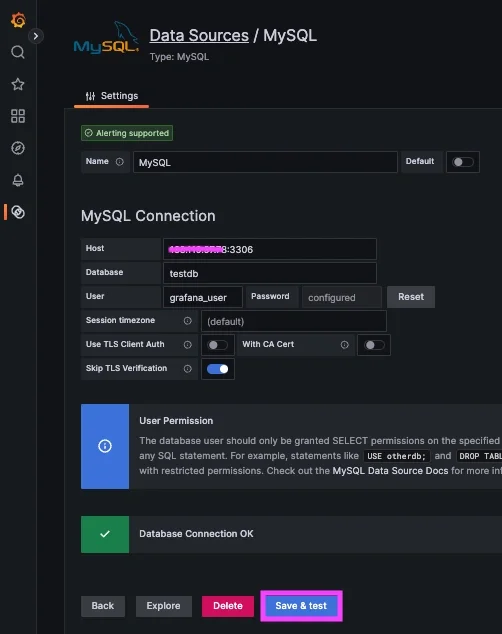
Task: Click the Alerting supported badge
Action: coord(127,133)
